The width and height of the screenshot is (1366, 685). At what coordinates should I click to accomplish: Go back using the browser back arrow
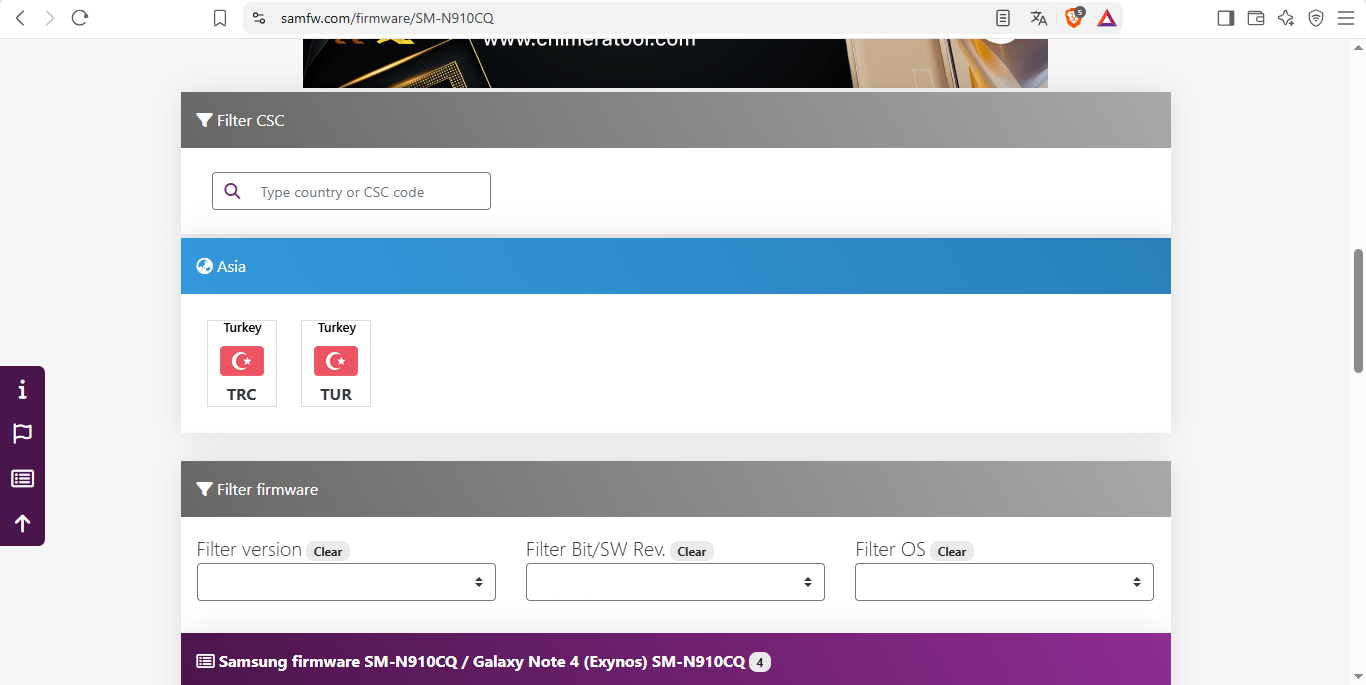(20, 18)
